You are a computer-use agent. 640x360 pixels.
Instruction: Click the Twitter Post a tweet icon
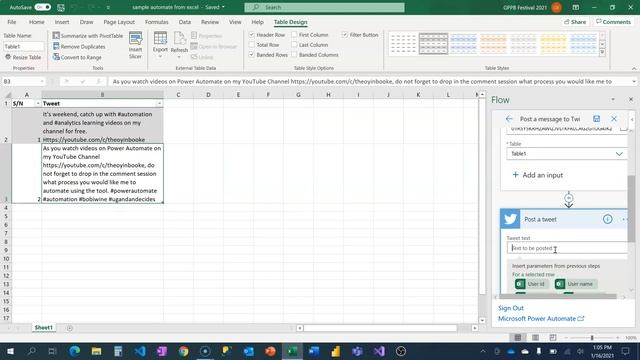510,219
